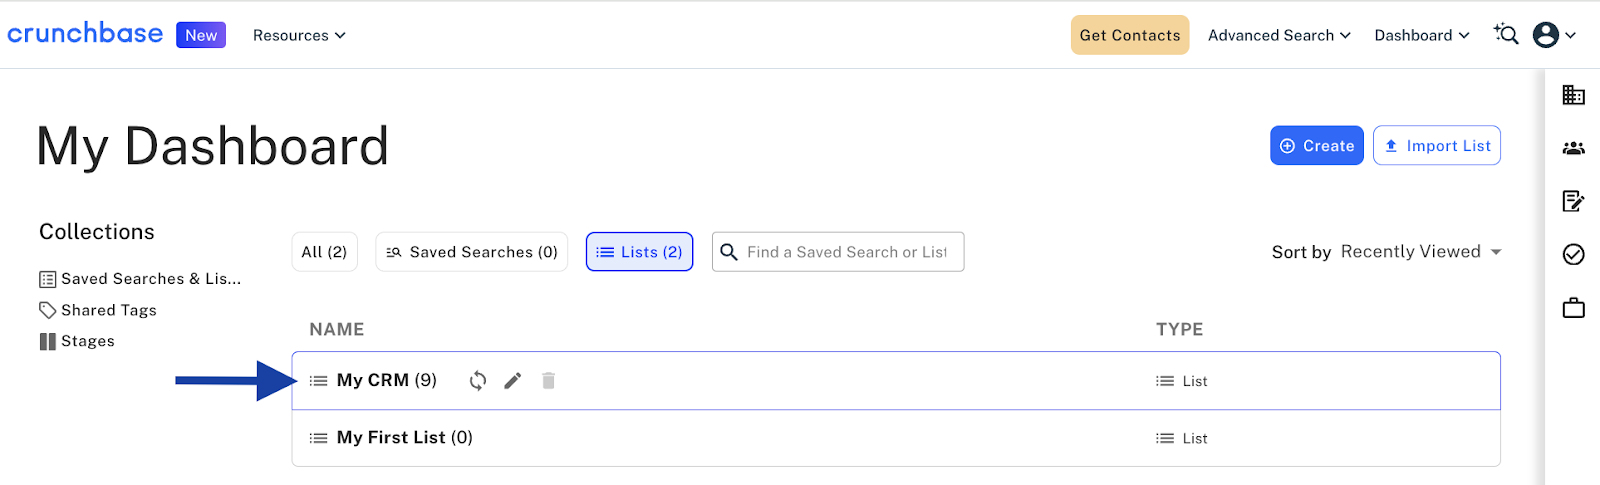
Task: Click the checkmark circle icon in right sidebar
Action: pos(1573,254)
